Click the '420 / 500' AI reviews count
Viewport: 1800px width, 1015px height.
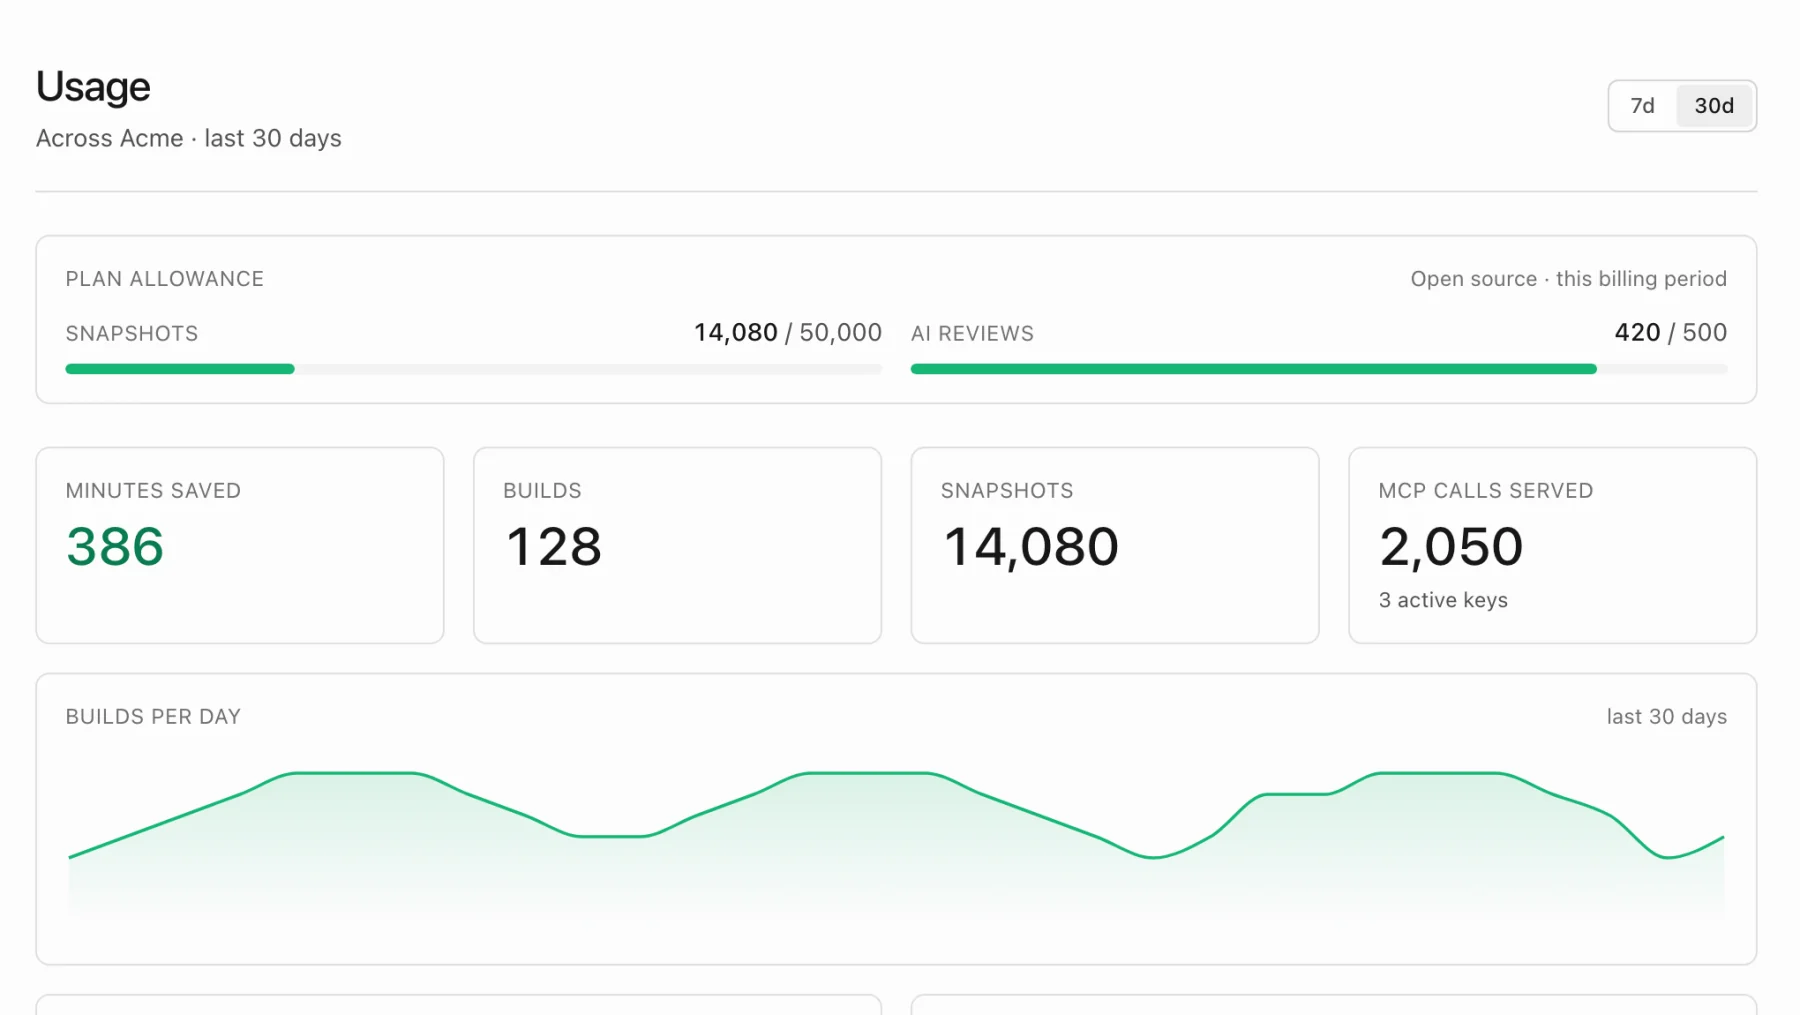coord(1670,332)
